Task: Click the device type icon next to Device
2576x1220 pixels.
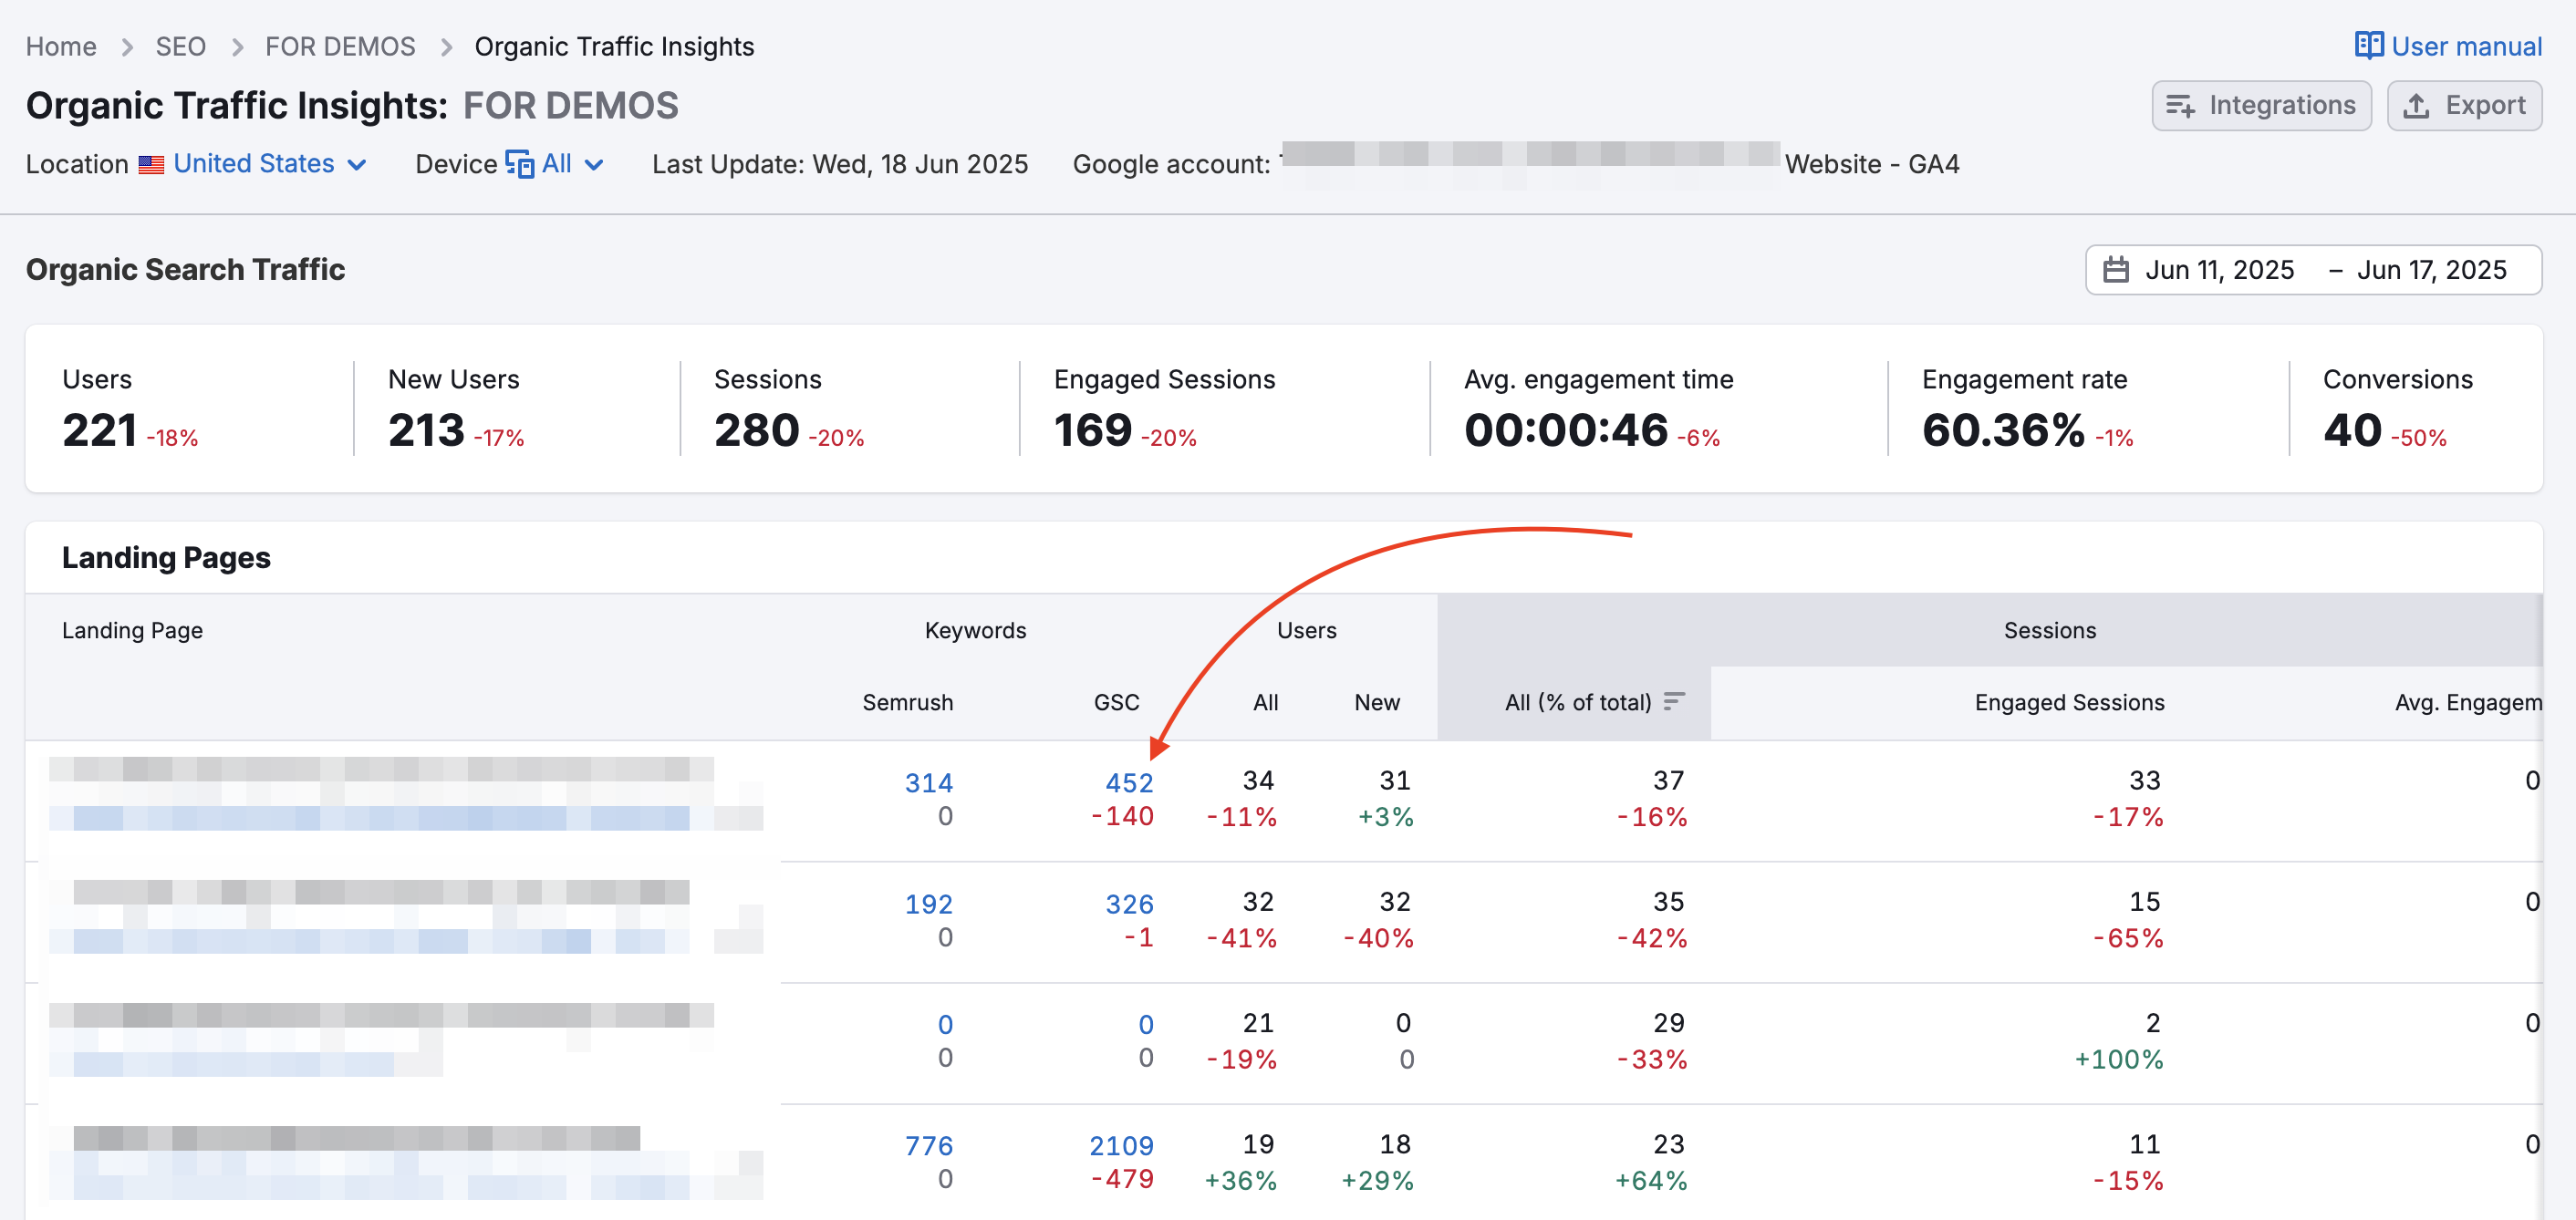Action: click(519, 163)
